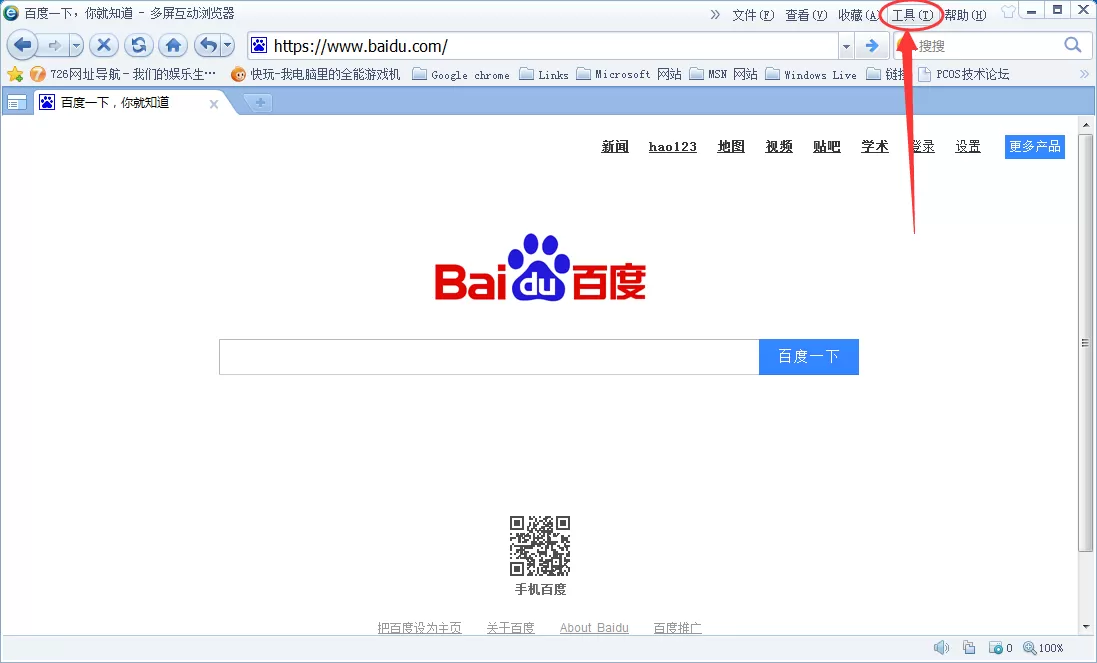Expand the address bar history dropdown
Screen dimensions: 1097x663
click(x=847, y=46)
